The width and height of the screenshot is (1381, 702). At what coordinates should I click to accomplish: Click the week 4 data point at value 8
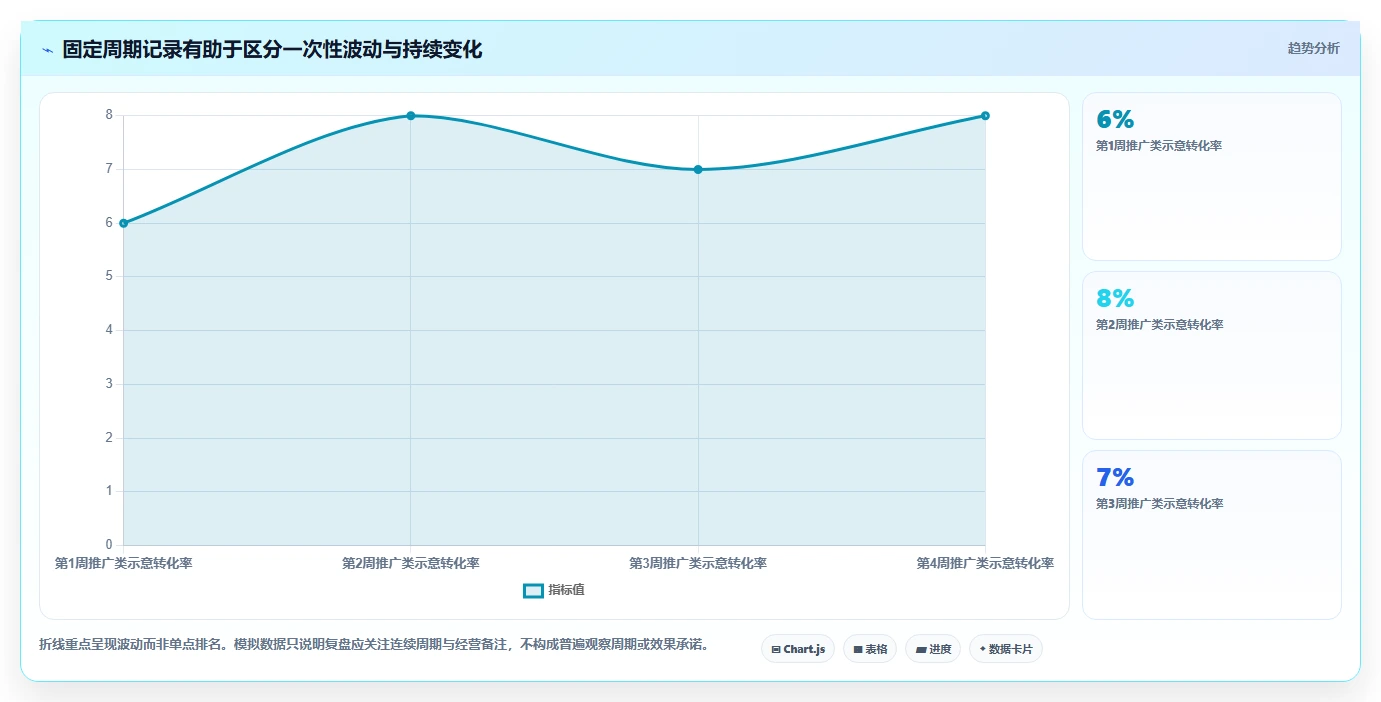coord(985,116)
